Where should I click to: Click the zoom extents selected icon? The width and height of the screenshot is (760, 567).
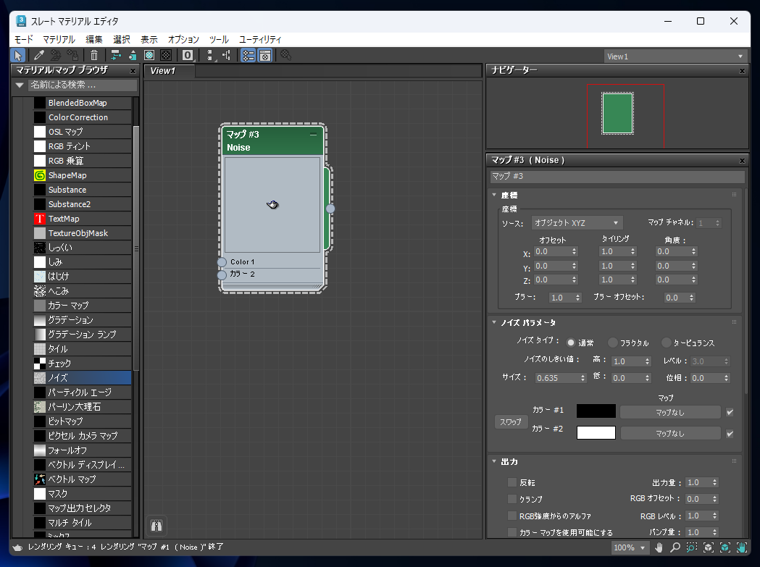pos(725,548)
